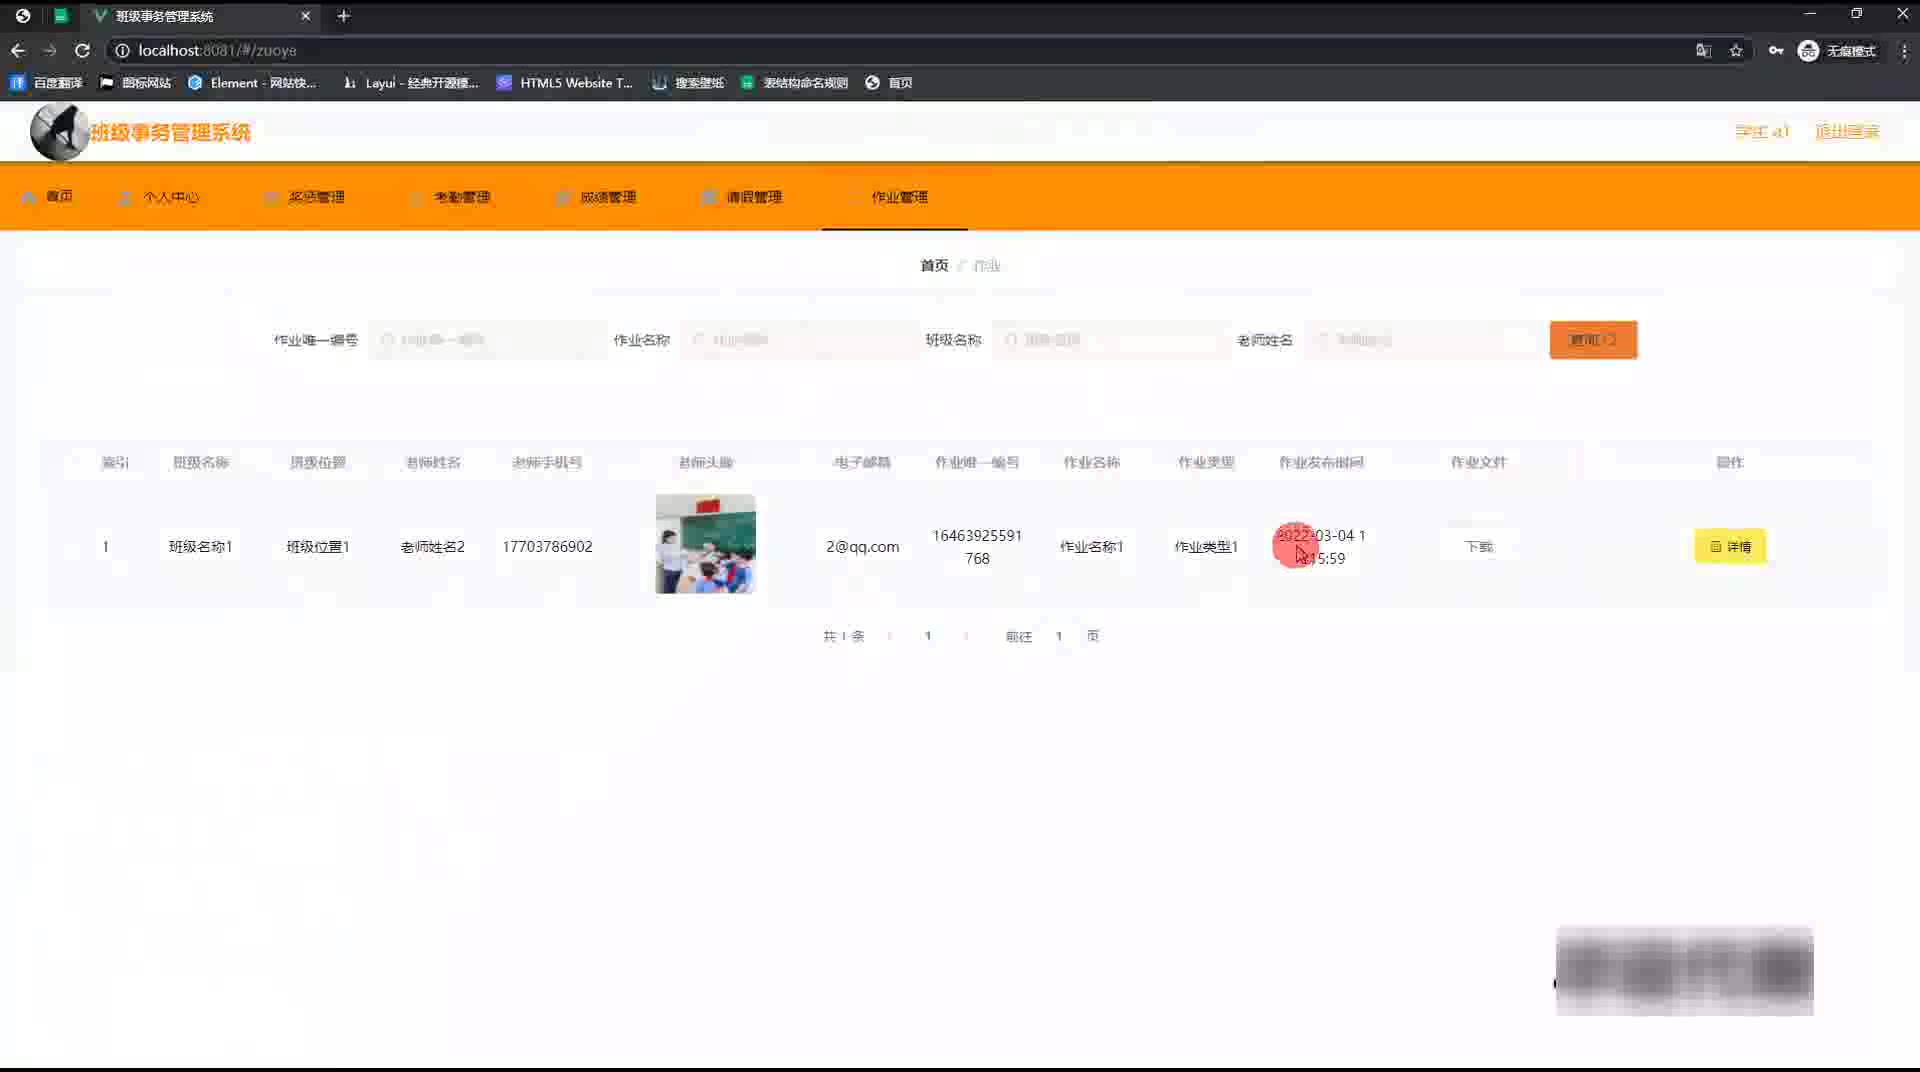
Task: Click the system logo avatar image
Action: (60, 132)
